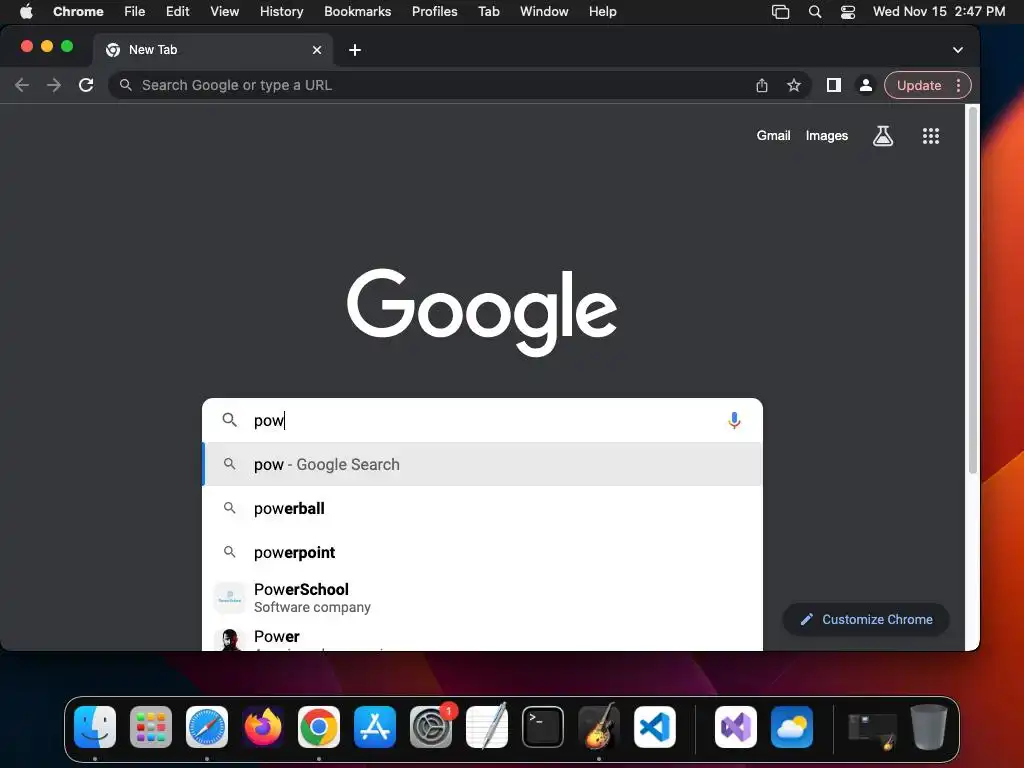Open Weather app from the Dock
The image size is (1024, 768).
[x=792, y=727]
